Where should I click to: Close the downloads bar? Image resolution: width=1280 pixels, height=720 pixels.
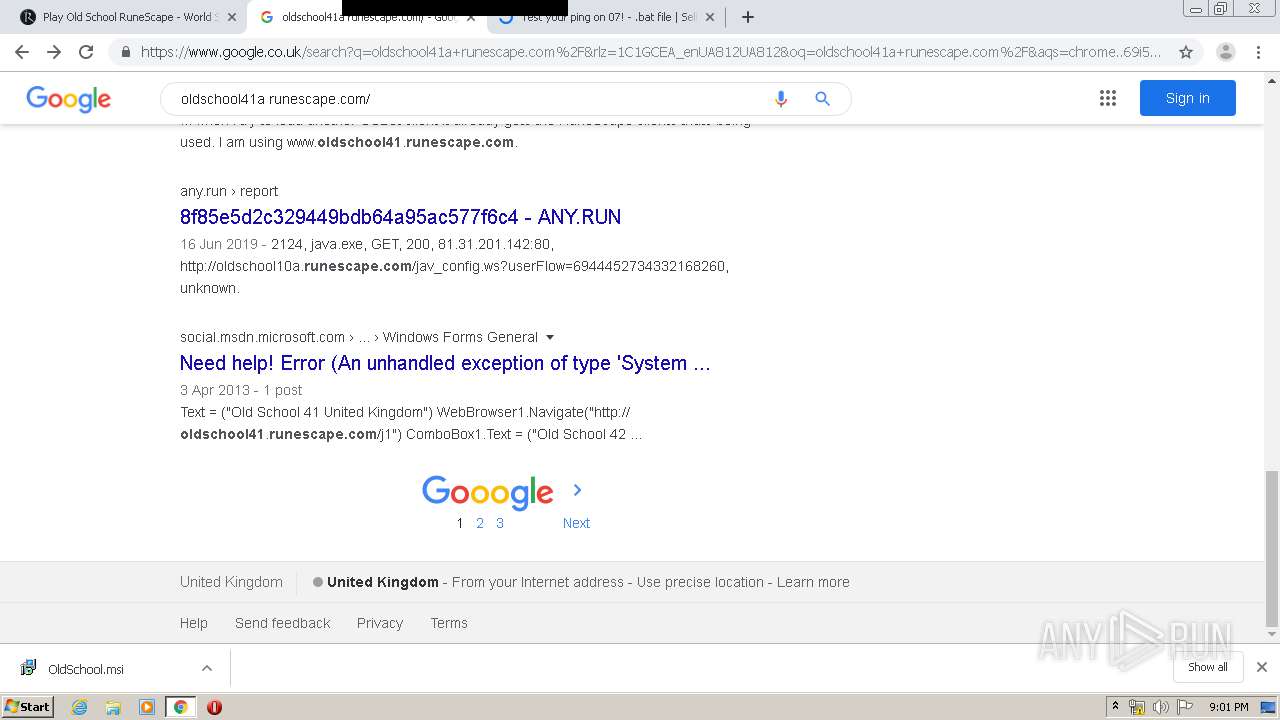(x=1261, y=667)
